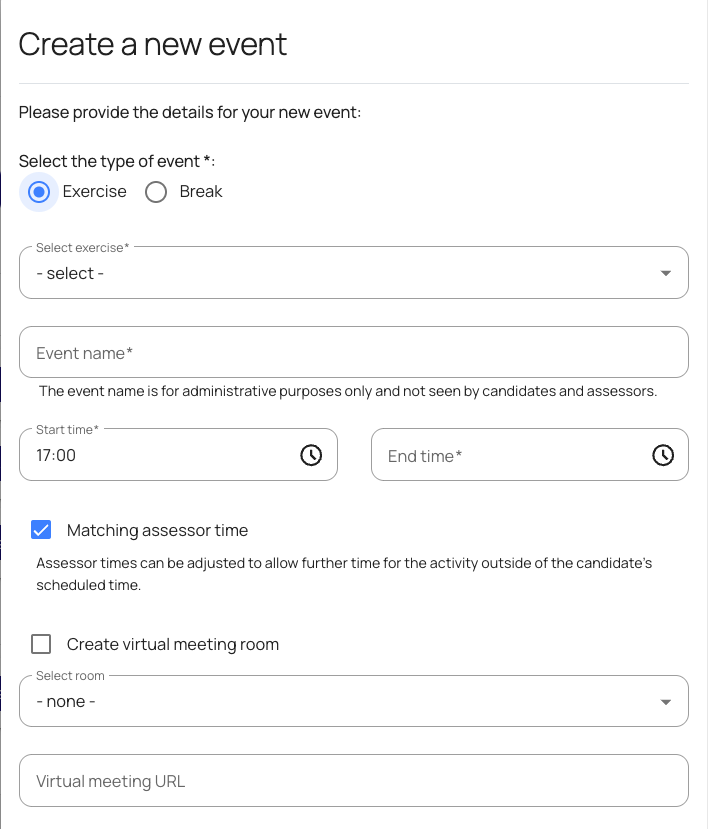Click into the End time field

(510, 456)
